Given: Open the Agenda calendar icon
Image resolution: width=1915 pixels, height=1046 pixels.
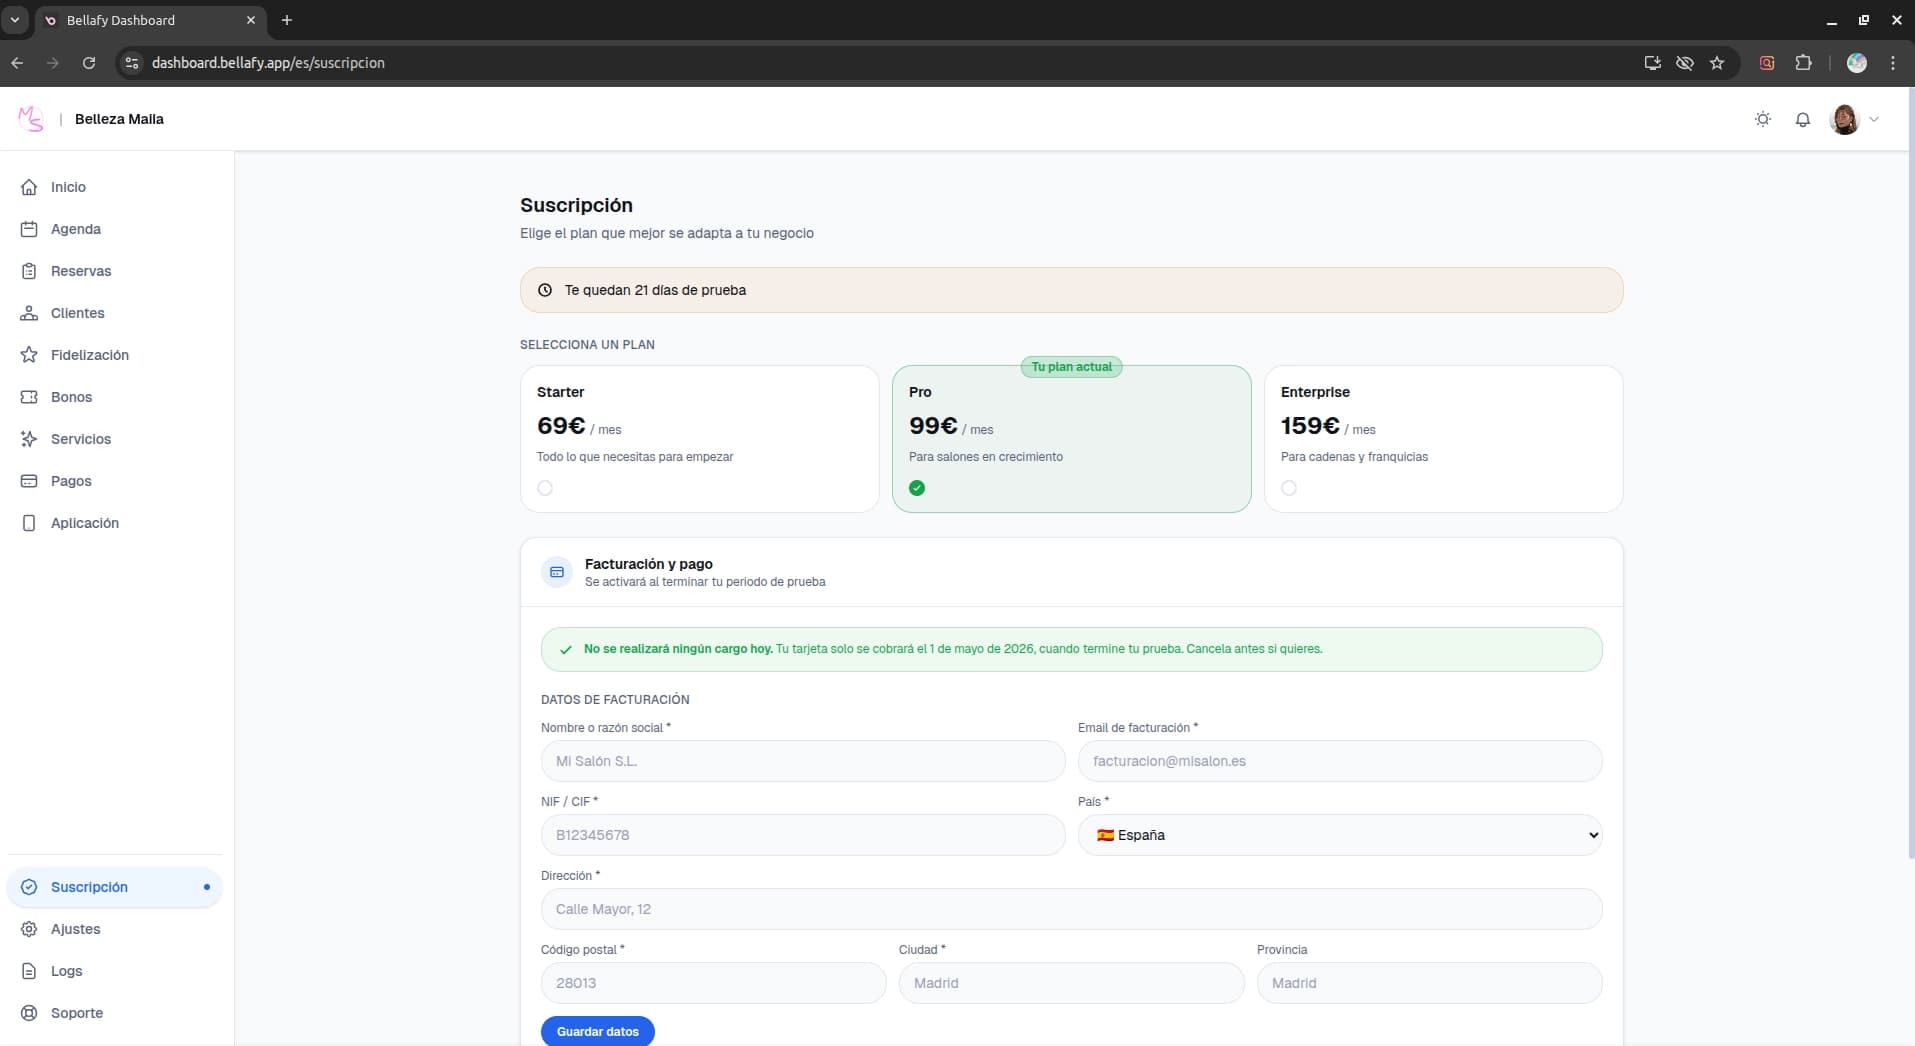Looking at the screenshot, I should click(28, 229).
